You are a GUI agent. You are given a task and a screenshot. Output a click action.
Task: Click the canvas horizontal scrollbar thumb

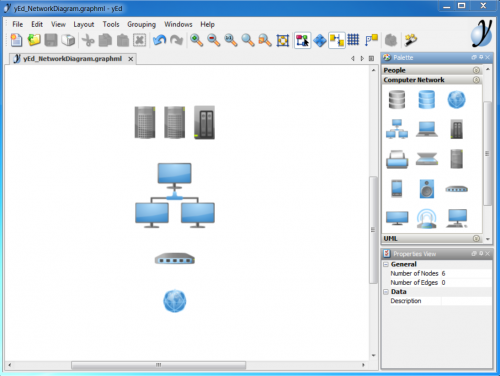tap(158, 365)
